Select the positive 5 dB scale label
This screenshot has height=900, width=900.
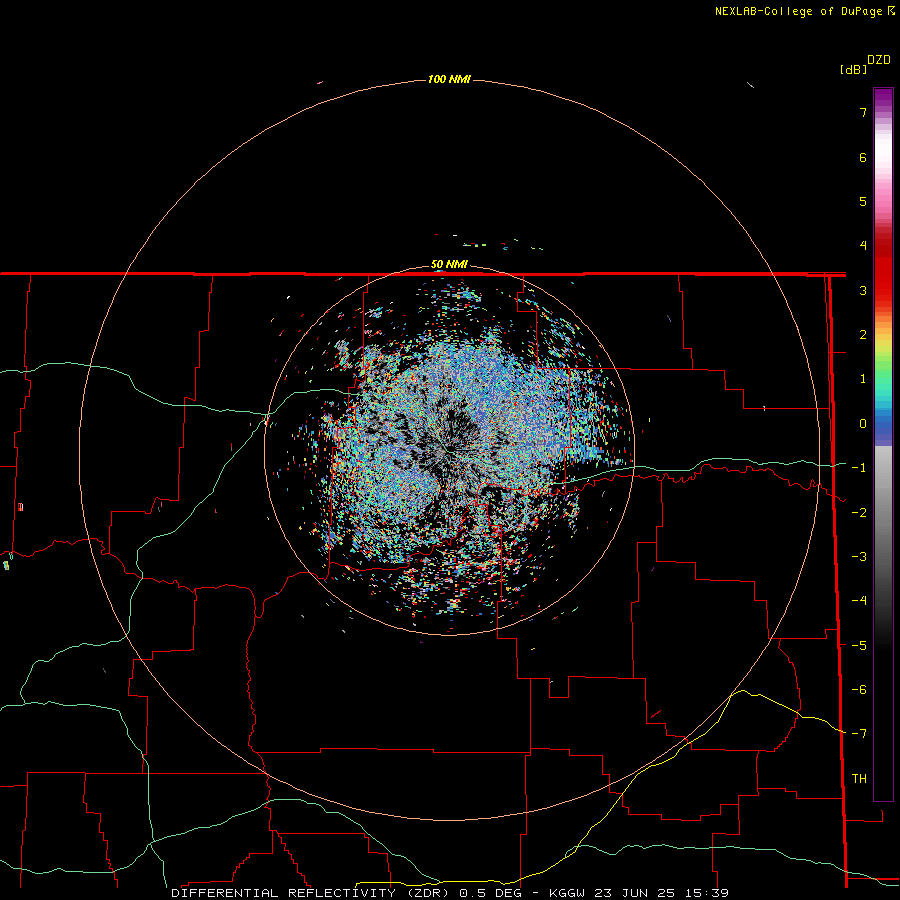863,201
